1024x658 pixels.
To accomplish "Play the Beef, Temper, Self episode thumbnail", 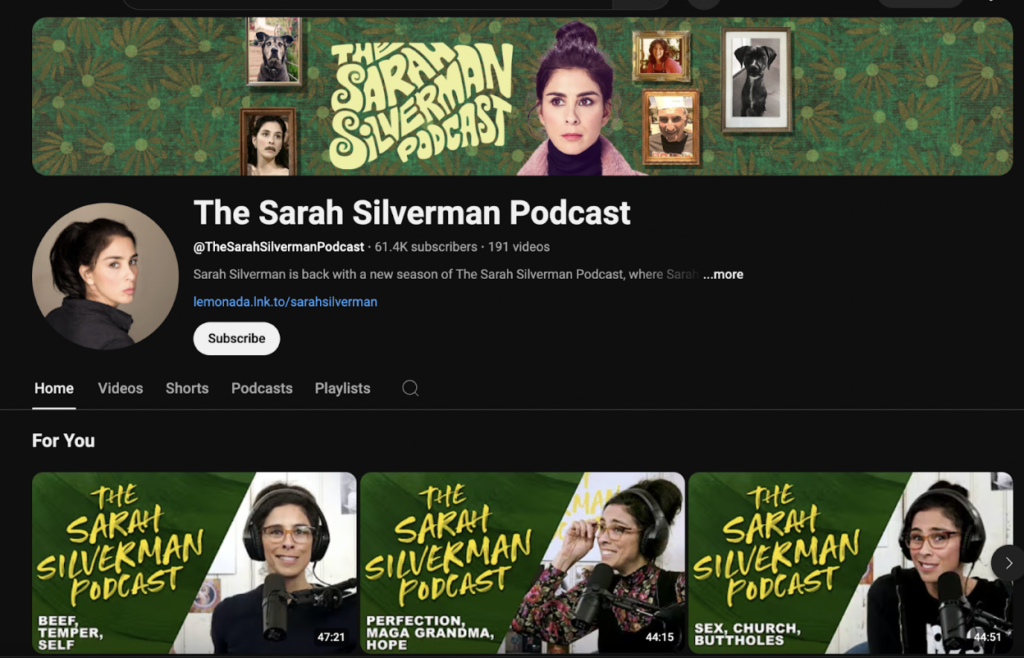I will tap(195, 563).
